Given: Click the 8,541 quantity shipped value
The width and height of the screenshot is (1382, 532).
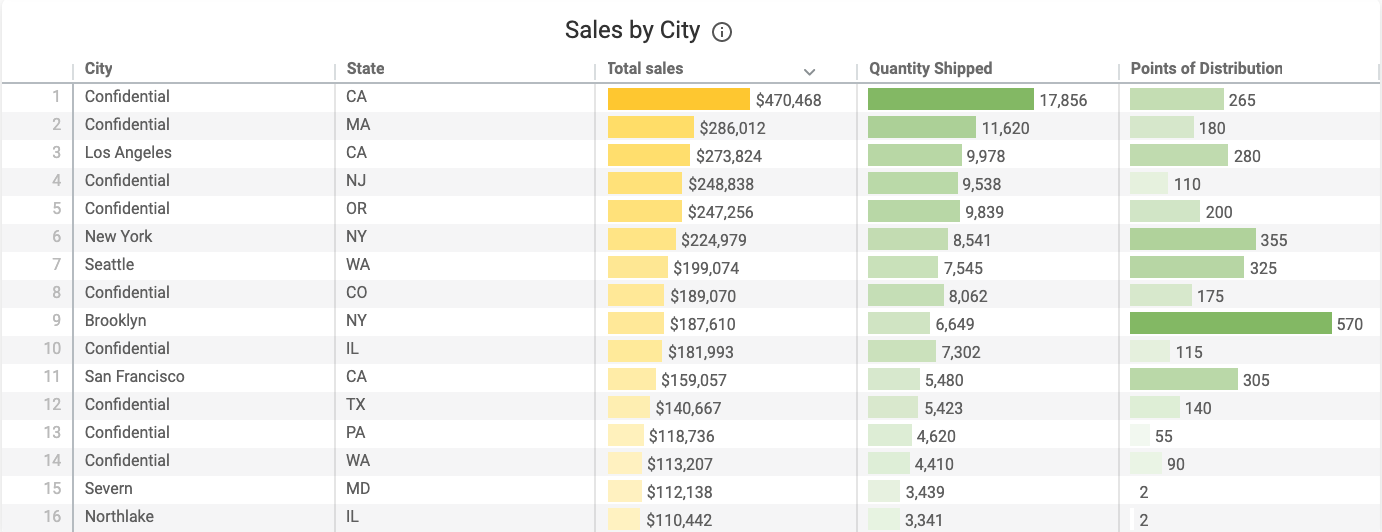Looking at the screenshot, I should point(972,240).
